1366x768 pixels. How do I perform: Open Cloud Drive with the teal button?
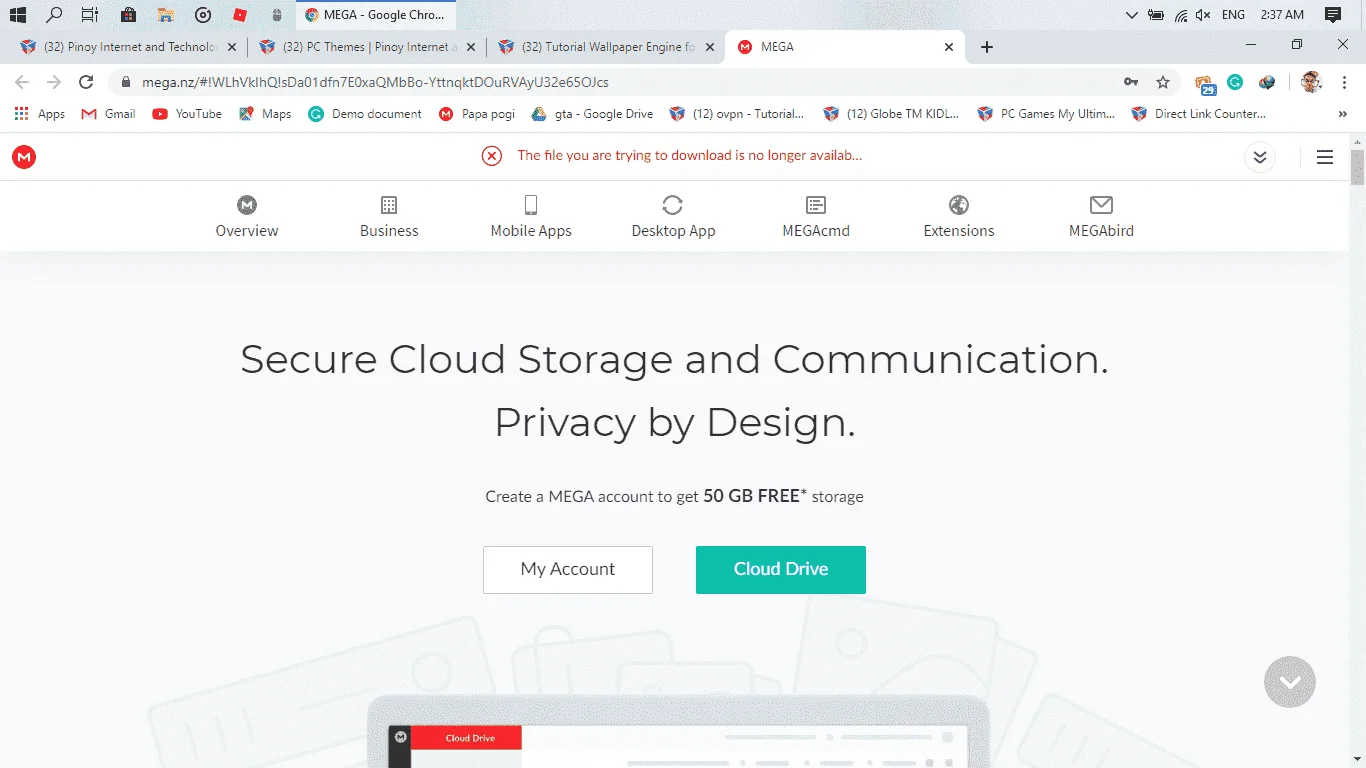[x=781, y=570]
